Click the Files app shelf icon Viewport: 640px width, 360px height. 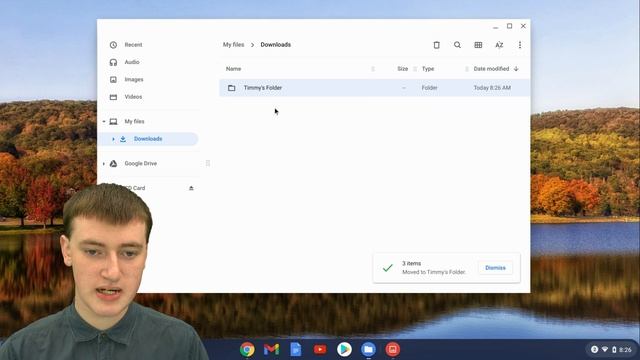368,349
